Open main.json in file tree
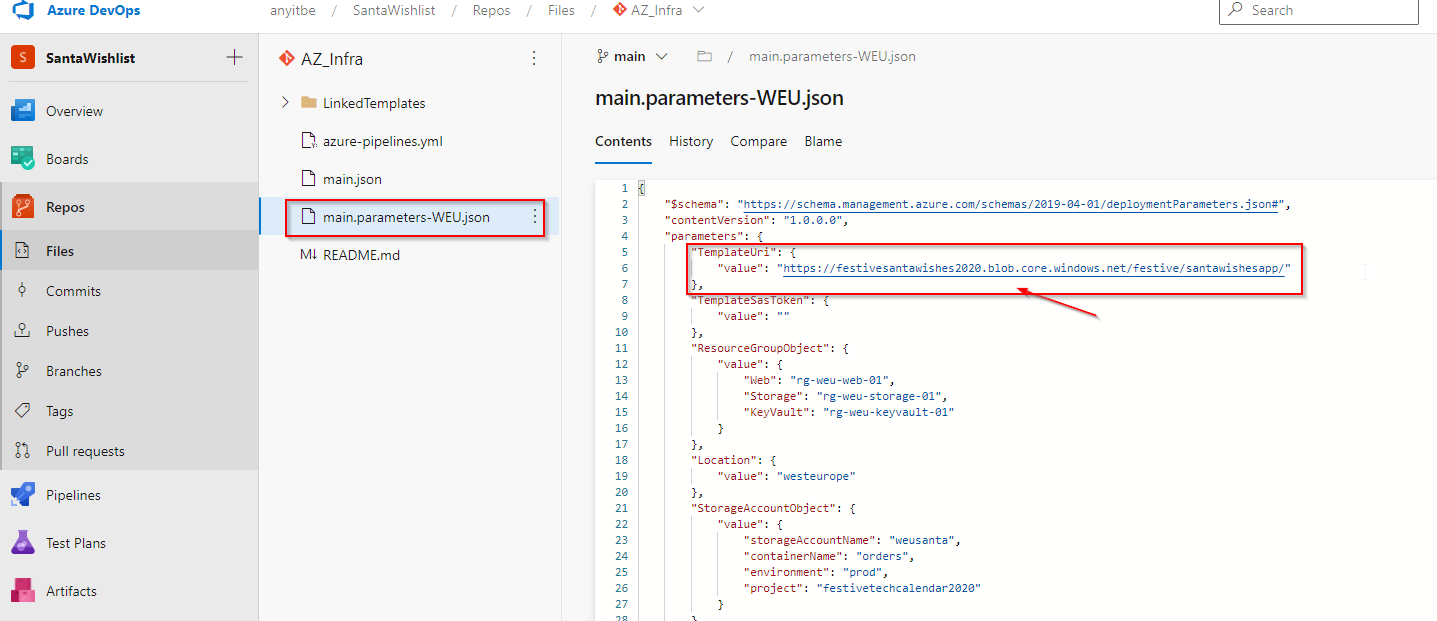This screenshot has height=621, width=1437. (x=352, y=179)
